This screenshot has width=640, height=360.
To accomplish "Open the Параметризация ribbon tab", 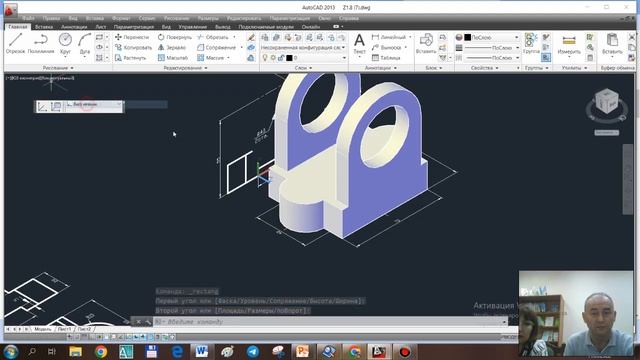I will (x=134, y=27).
